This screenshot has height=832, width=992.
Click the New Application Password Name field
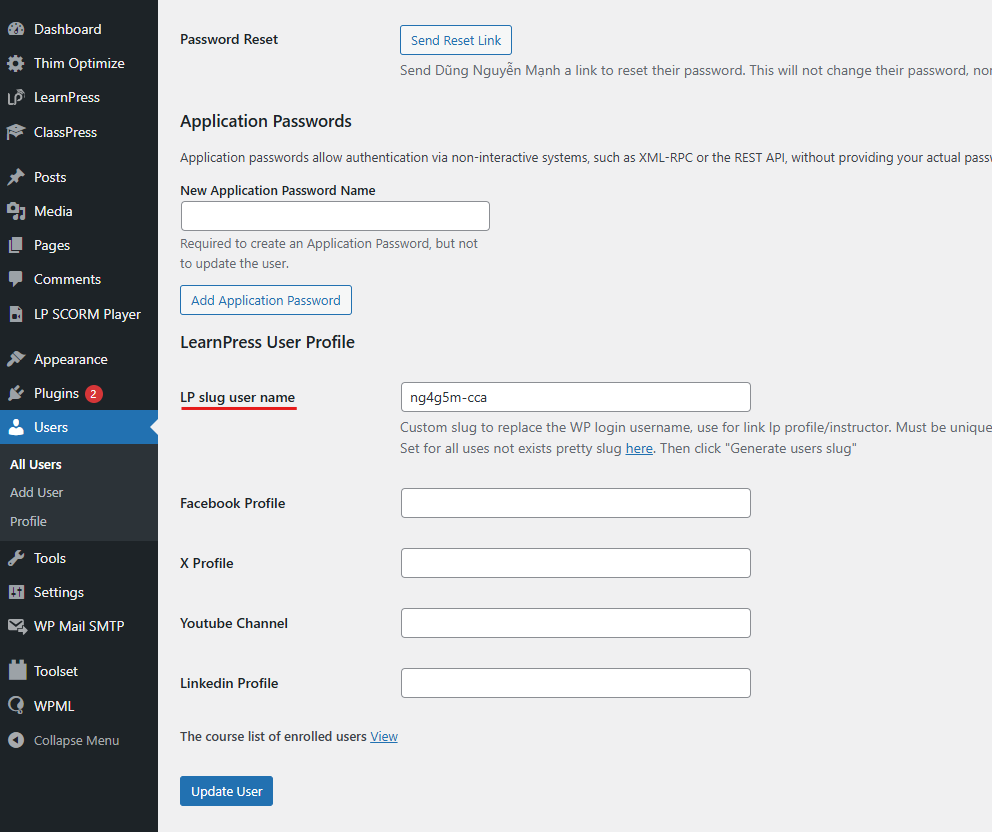[335, 216]
